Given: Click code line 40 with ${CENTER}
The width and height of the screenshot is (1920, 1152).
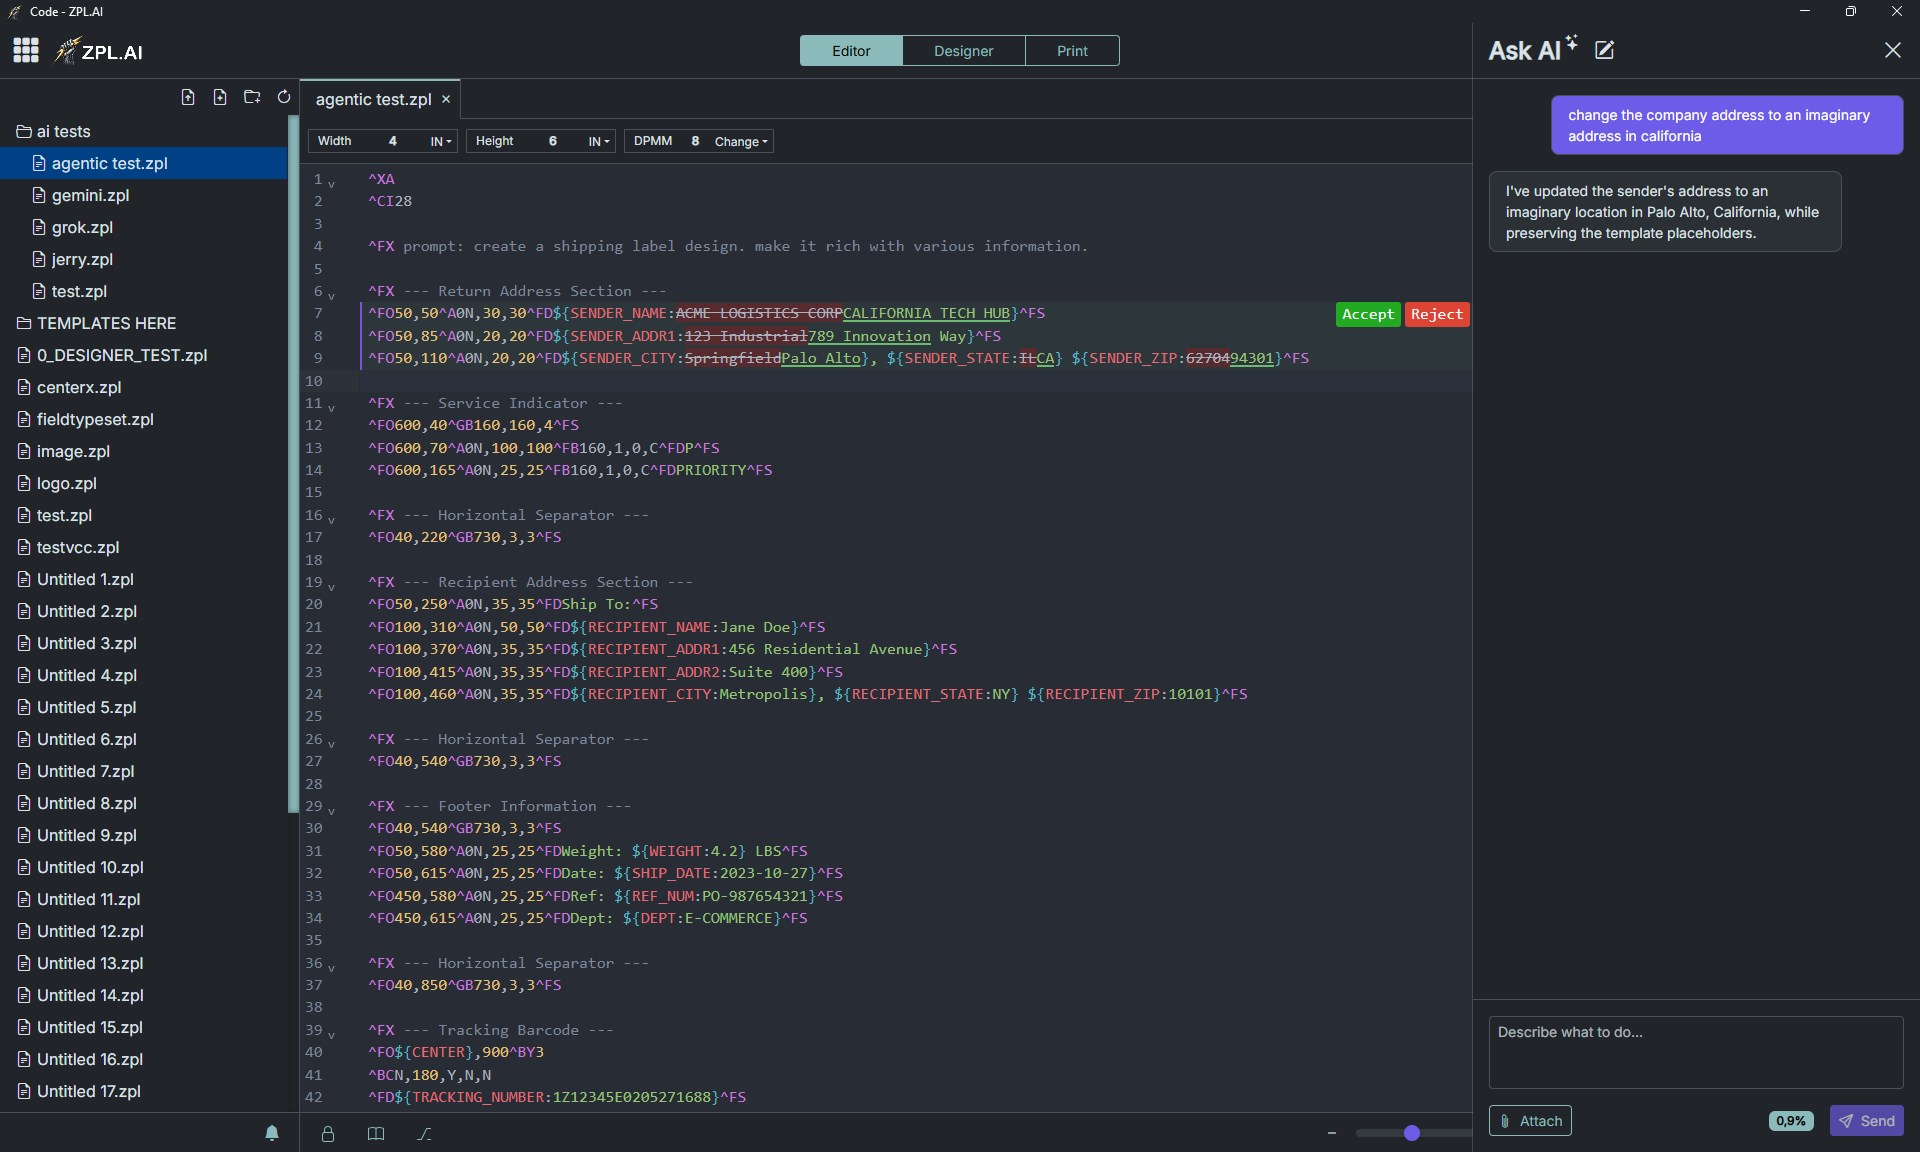Looking at the screenshot, I should (x=456, y=1052).
